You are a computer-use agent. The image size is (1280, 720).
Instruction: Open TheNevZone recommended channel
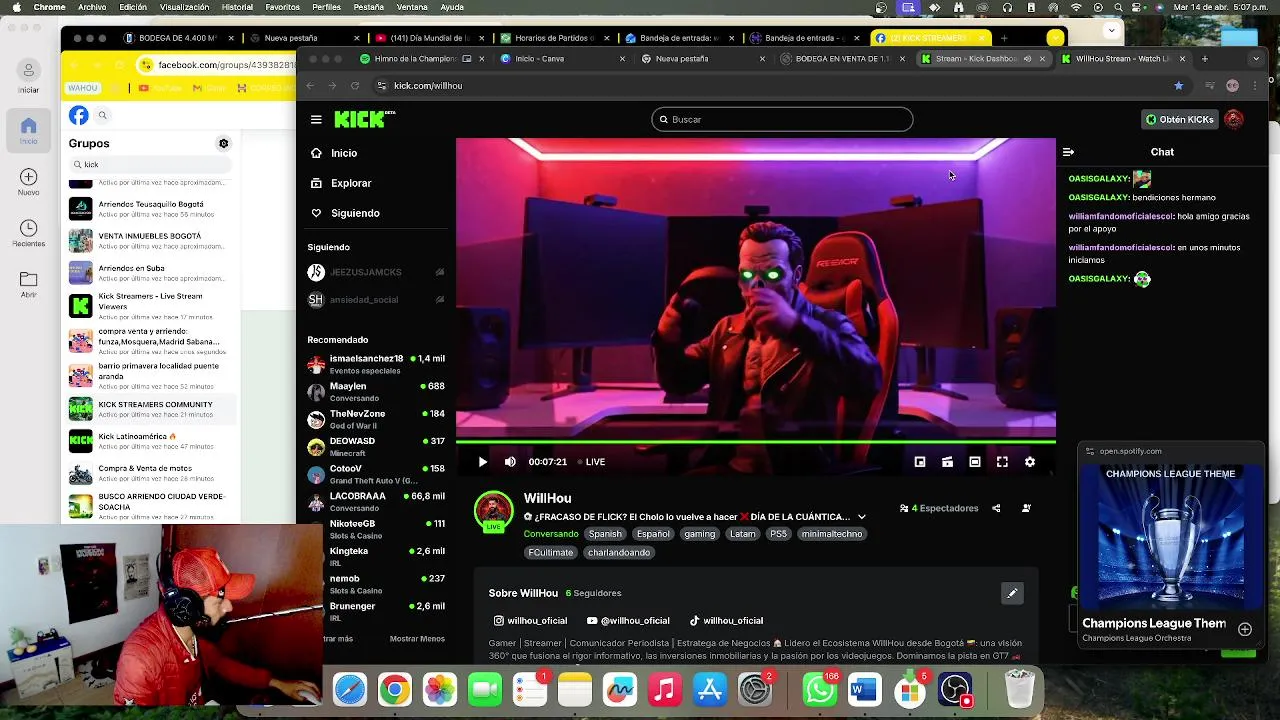[376, 419]
